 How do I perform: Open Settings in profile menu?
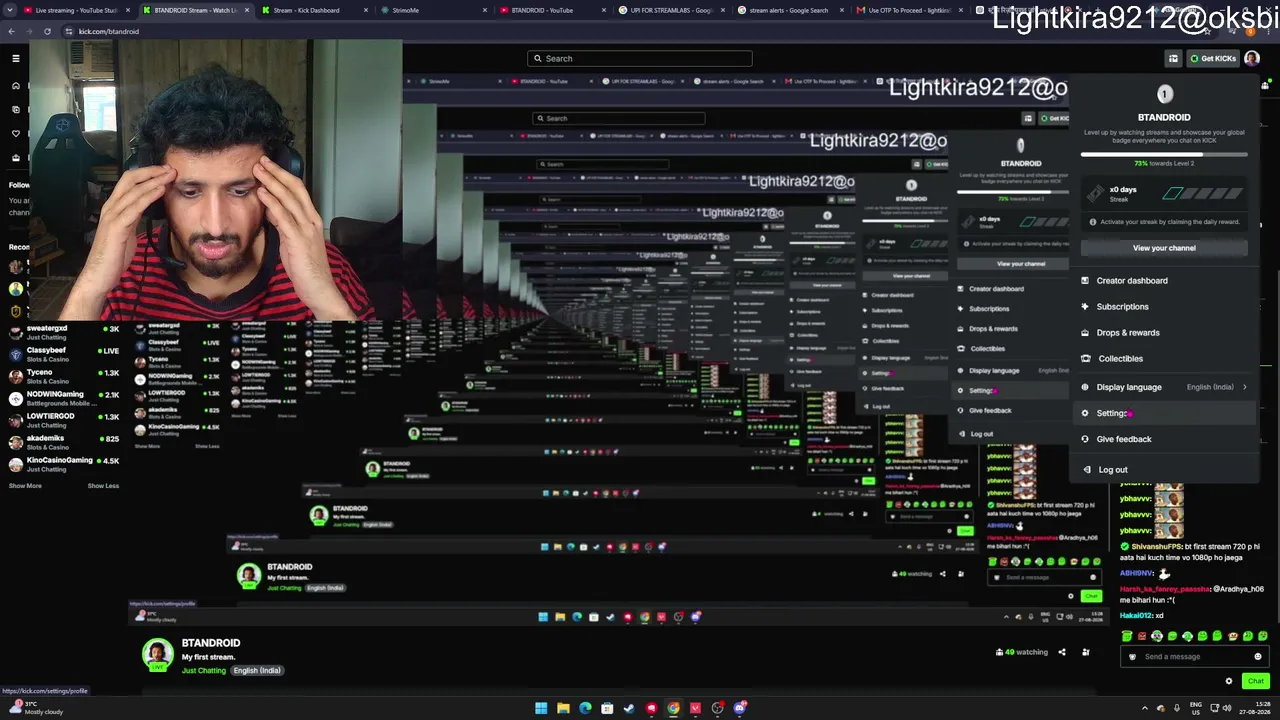coord(1164,413)
